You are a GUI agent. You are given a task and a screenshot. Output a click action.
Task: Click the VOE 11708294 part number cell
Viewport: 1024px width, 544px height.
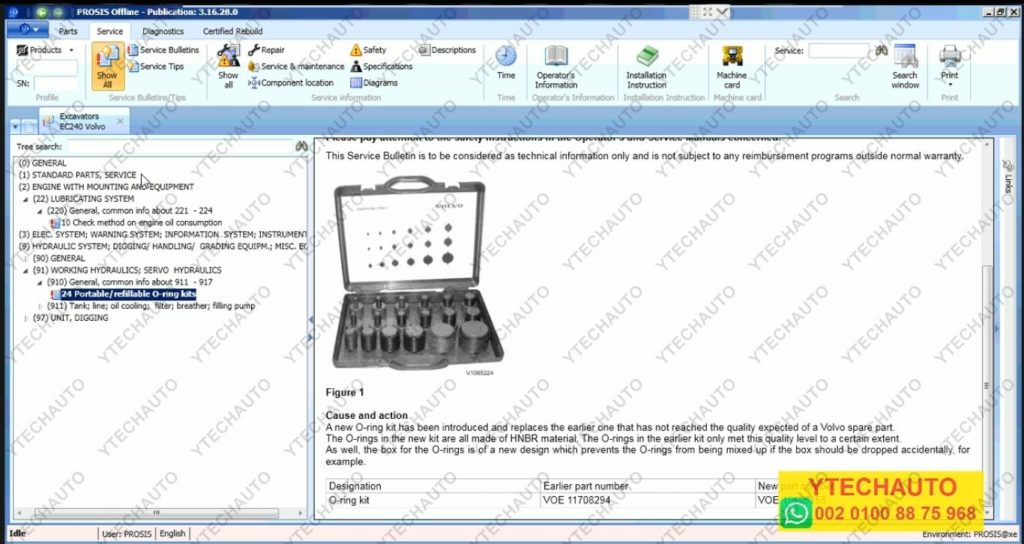pyautogui.click(x=647, y=500)
